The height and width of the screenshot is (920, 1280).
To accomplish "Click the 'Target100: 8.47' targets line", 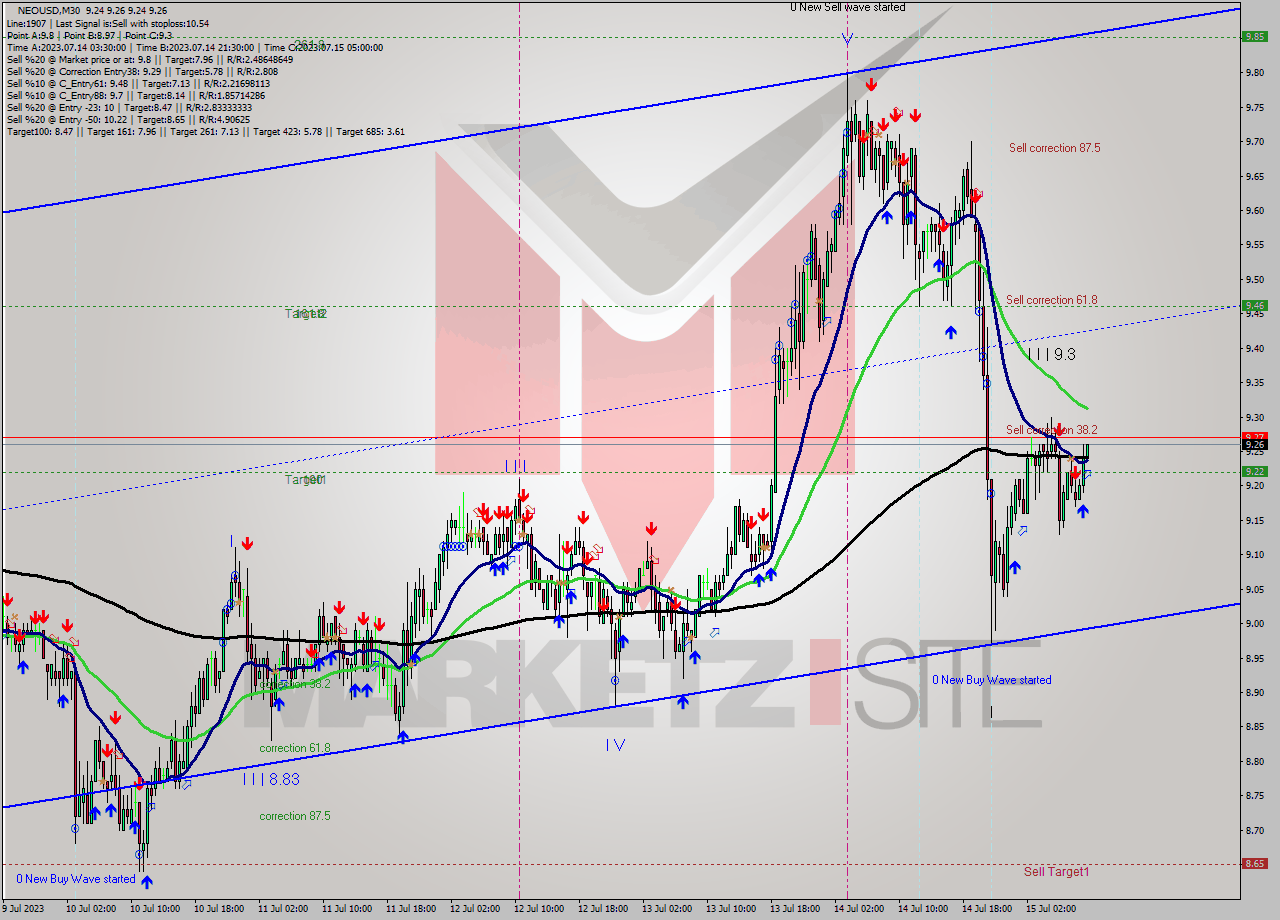I will [206, 131].
